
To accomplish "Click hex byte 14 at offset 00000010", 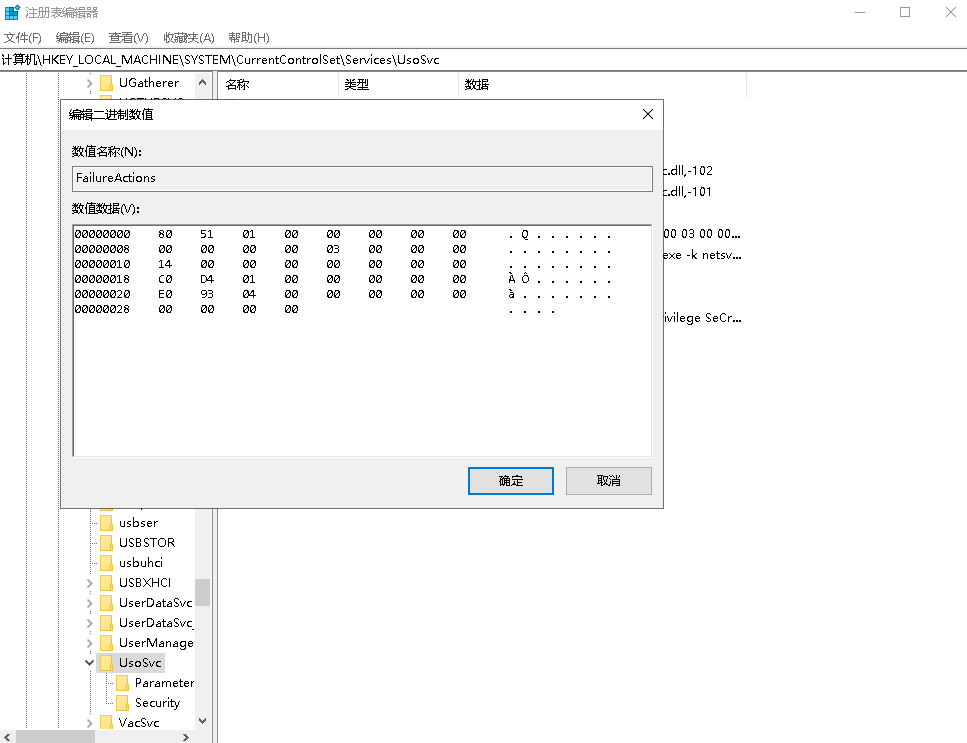I will click(165, 265).
